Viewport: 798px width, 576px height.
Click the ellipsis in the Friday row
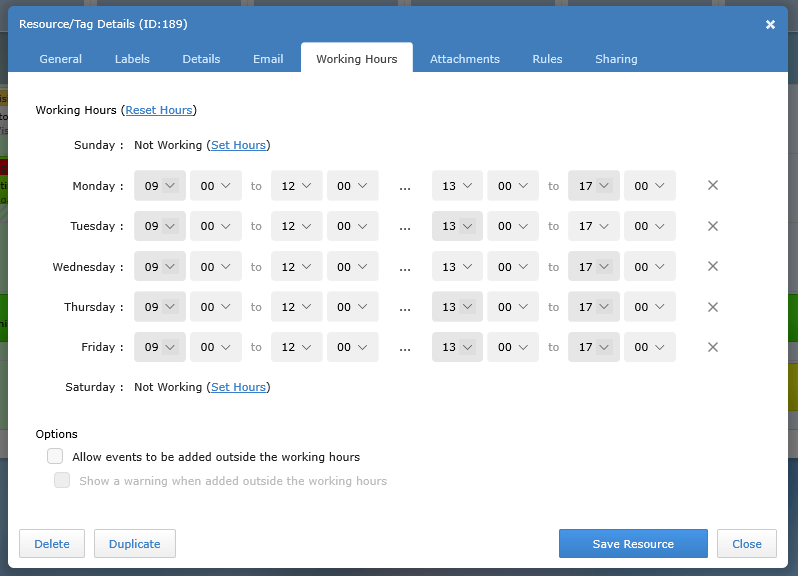click(405, 350)
